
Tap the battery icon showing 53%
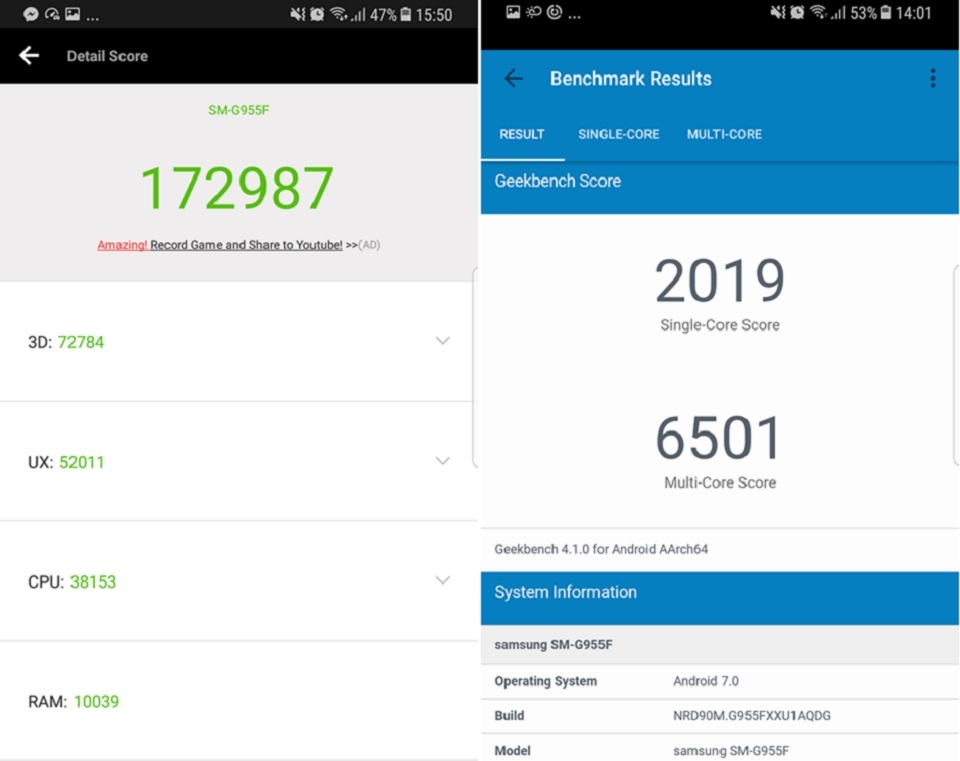coord(885,12)
